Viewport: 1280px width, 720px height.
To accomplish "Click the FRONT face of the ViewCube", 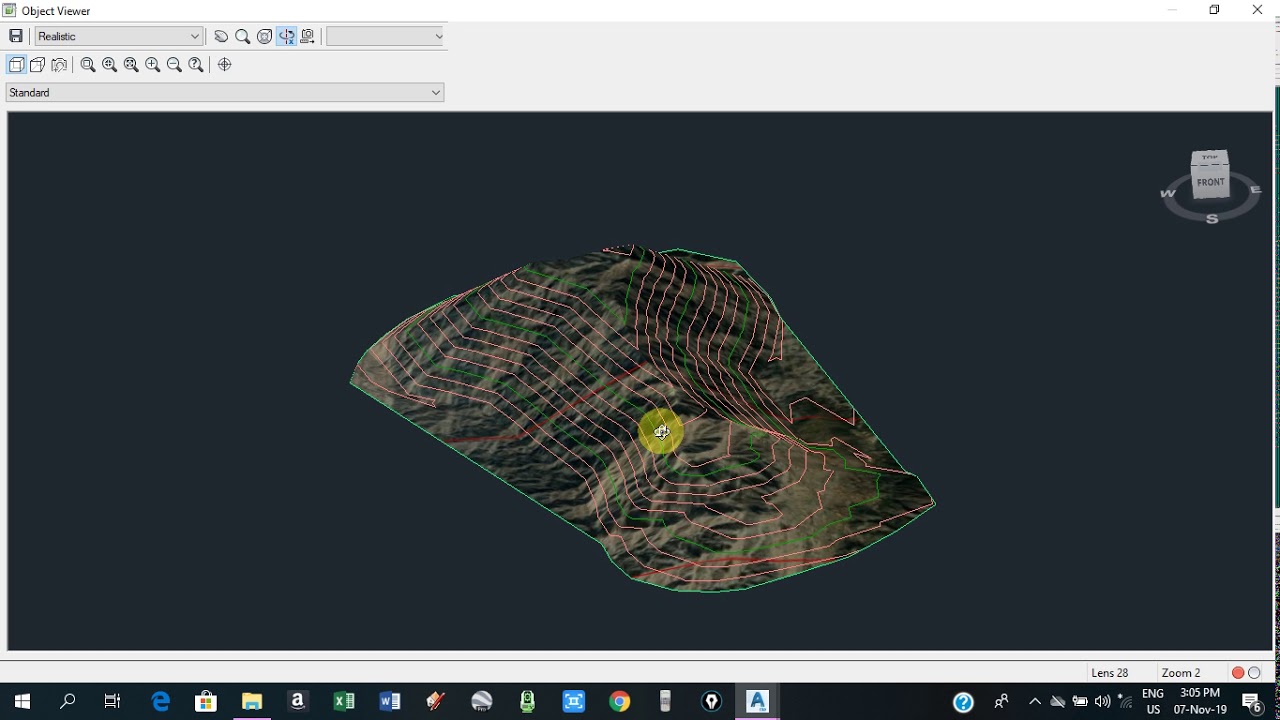I will [x=1211, y=183].
